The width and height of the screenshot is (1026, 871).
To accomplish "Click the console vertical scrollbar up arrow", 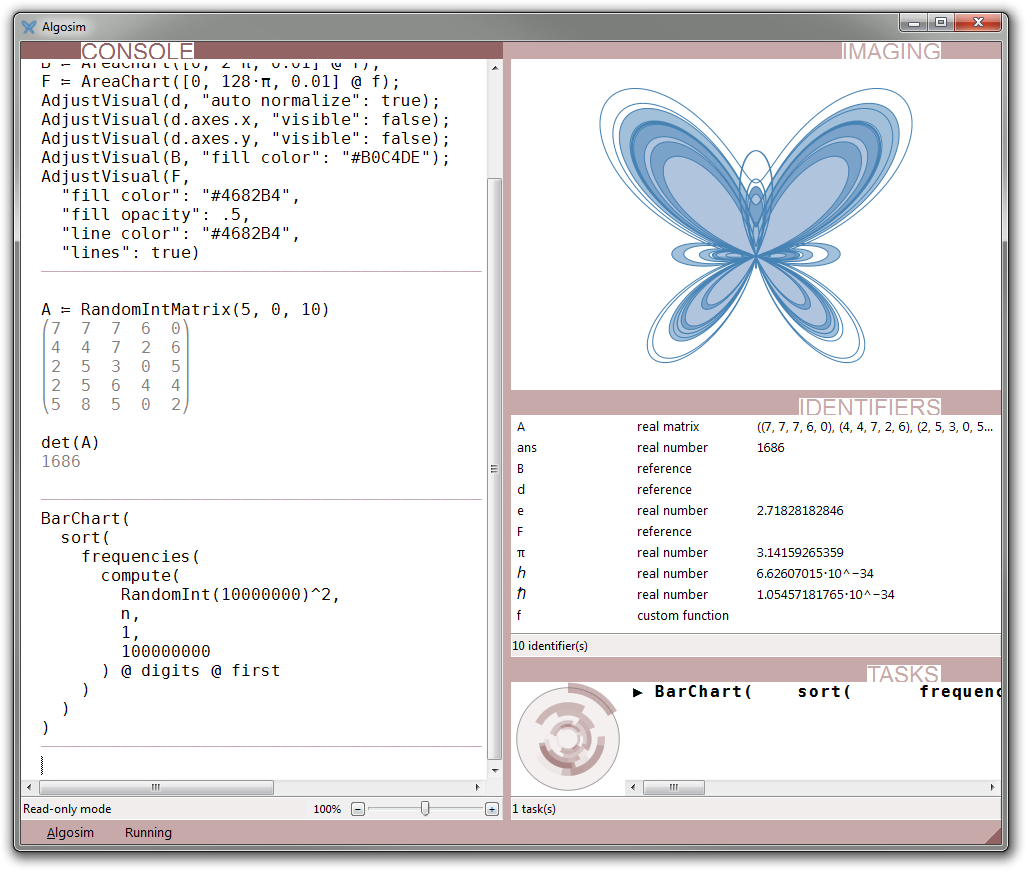I will coord(493,67).
